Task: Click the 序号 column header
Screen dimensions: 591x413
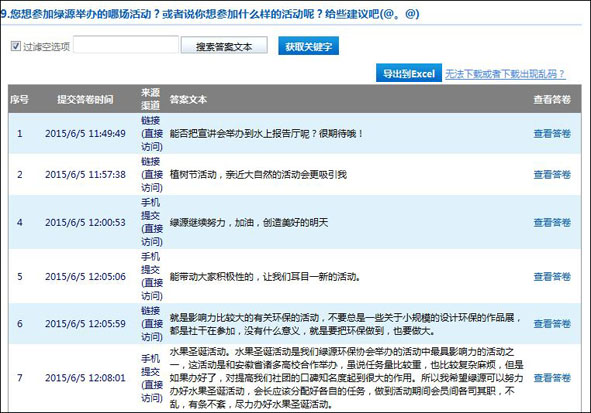Action: tap(19, 99)
